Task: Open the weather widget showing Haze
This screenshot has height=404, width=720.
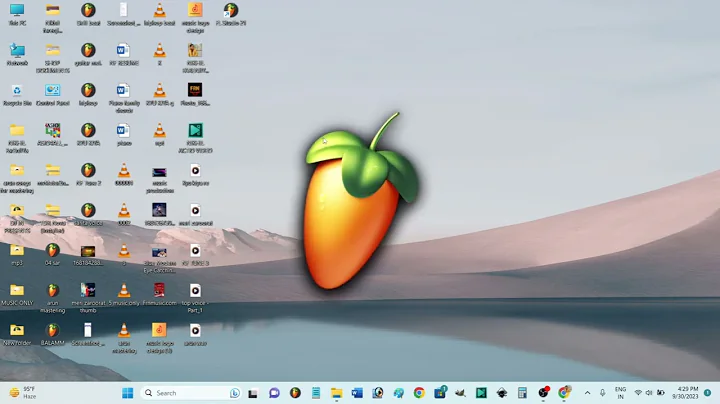Action: coord(23,393)
